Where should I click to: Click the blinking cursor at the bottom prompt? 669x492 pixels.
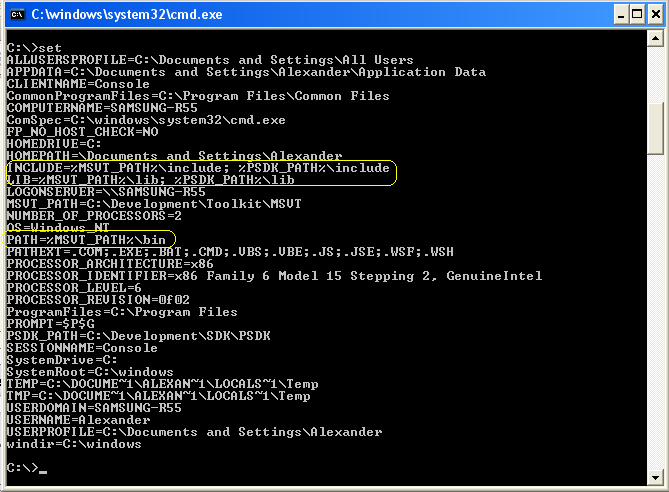(x=43, y=471)
